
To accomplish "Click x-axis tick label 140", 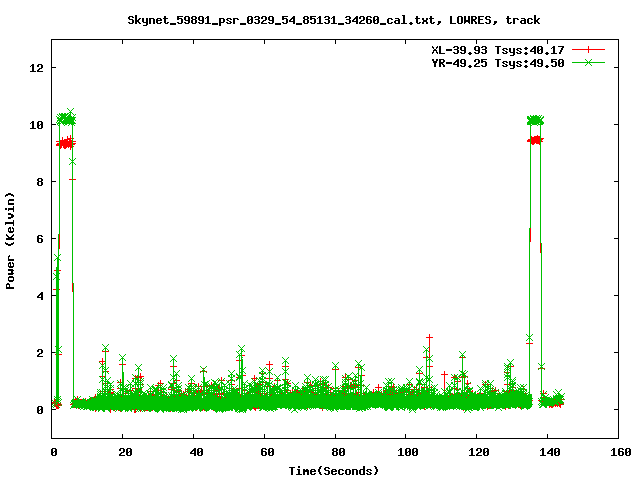I will click(x=550, y=452).
